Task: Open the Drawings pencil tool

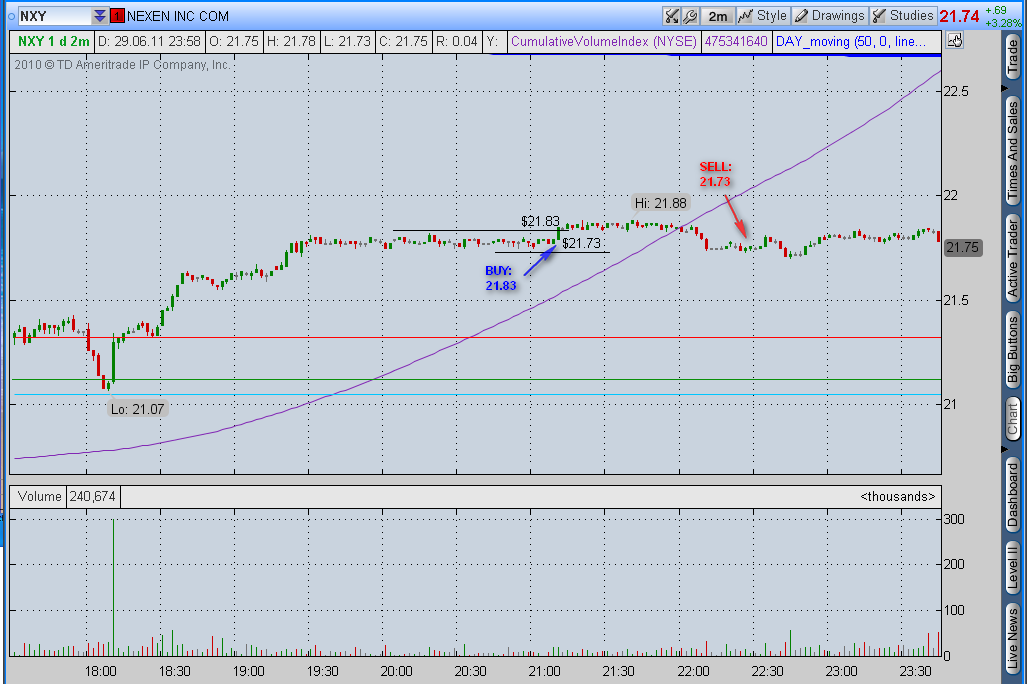Action: click(829, 16)
